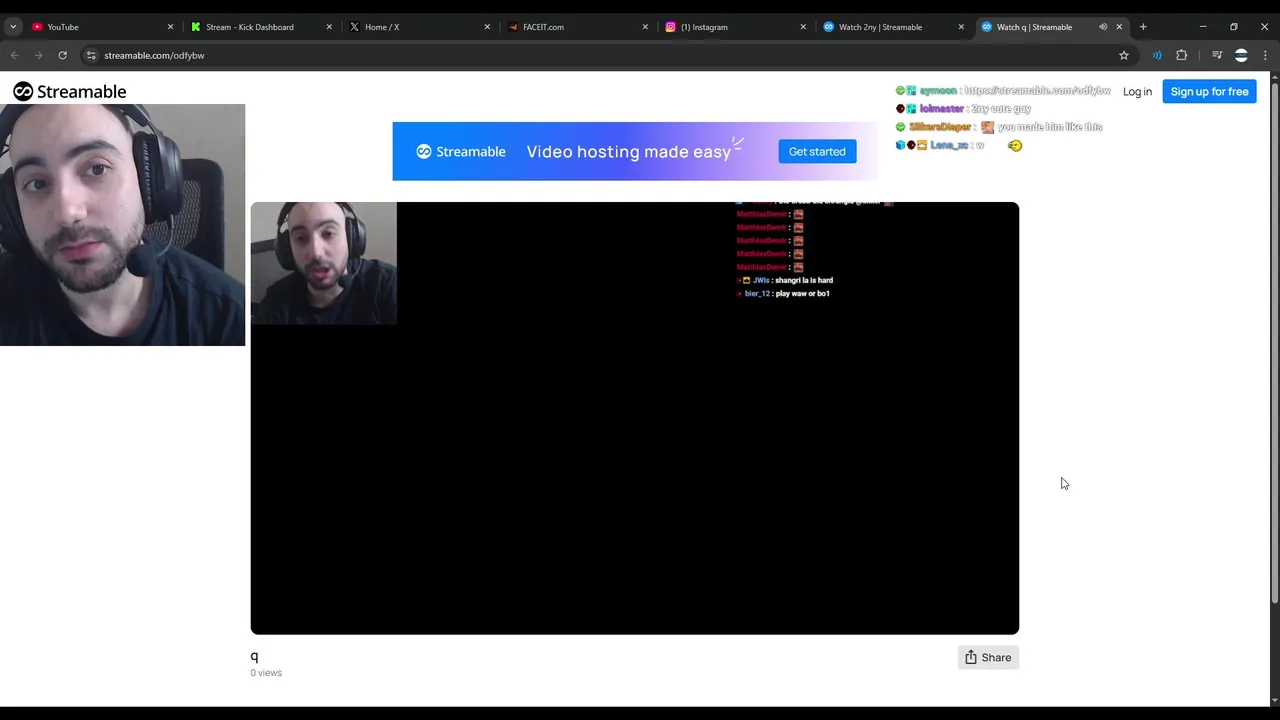
Task: Open the Extensions puzzle piece menu
Action: 1182,55
